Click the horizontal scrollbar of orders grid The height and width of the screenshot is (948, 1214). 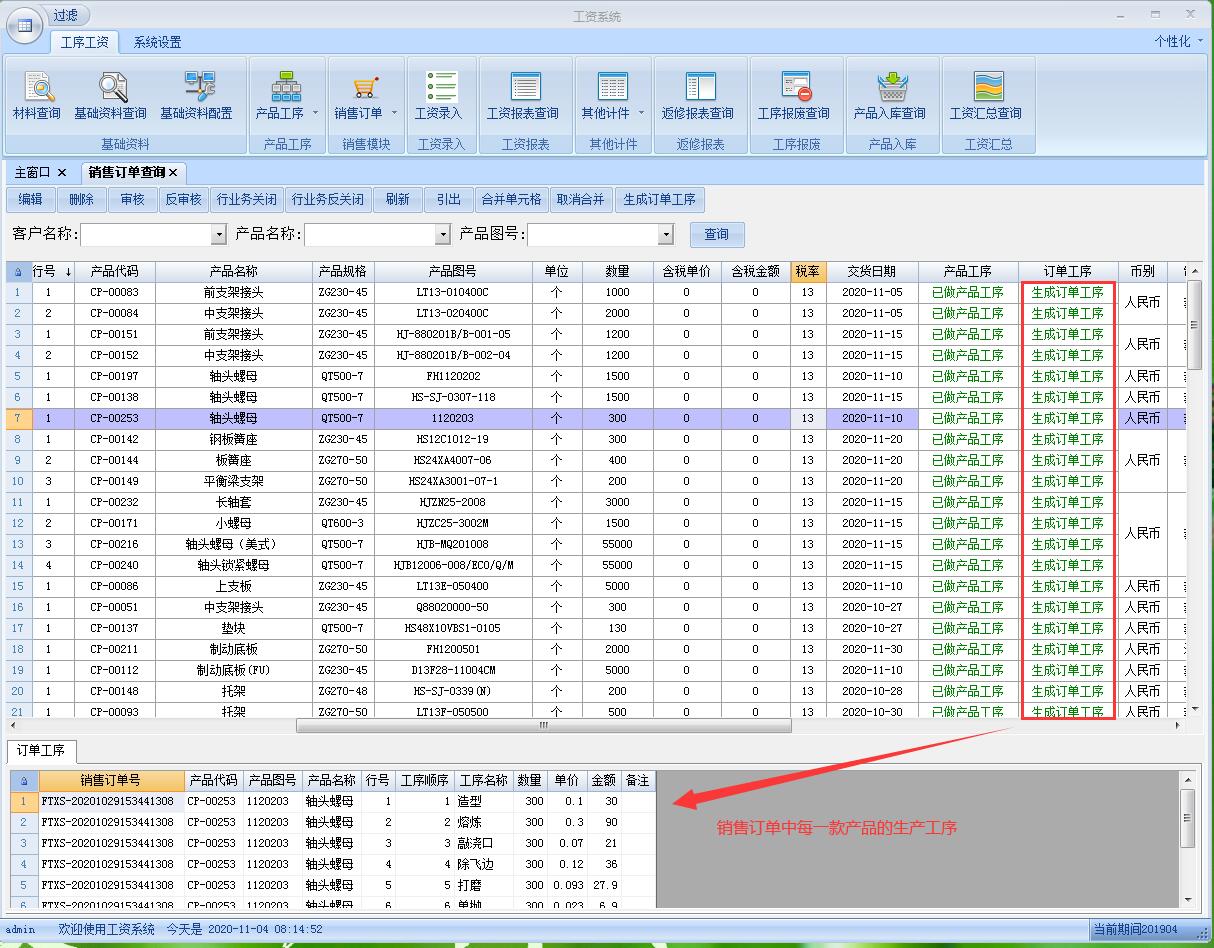[543, 726]
